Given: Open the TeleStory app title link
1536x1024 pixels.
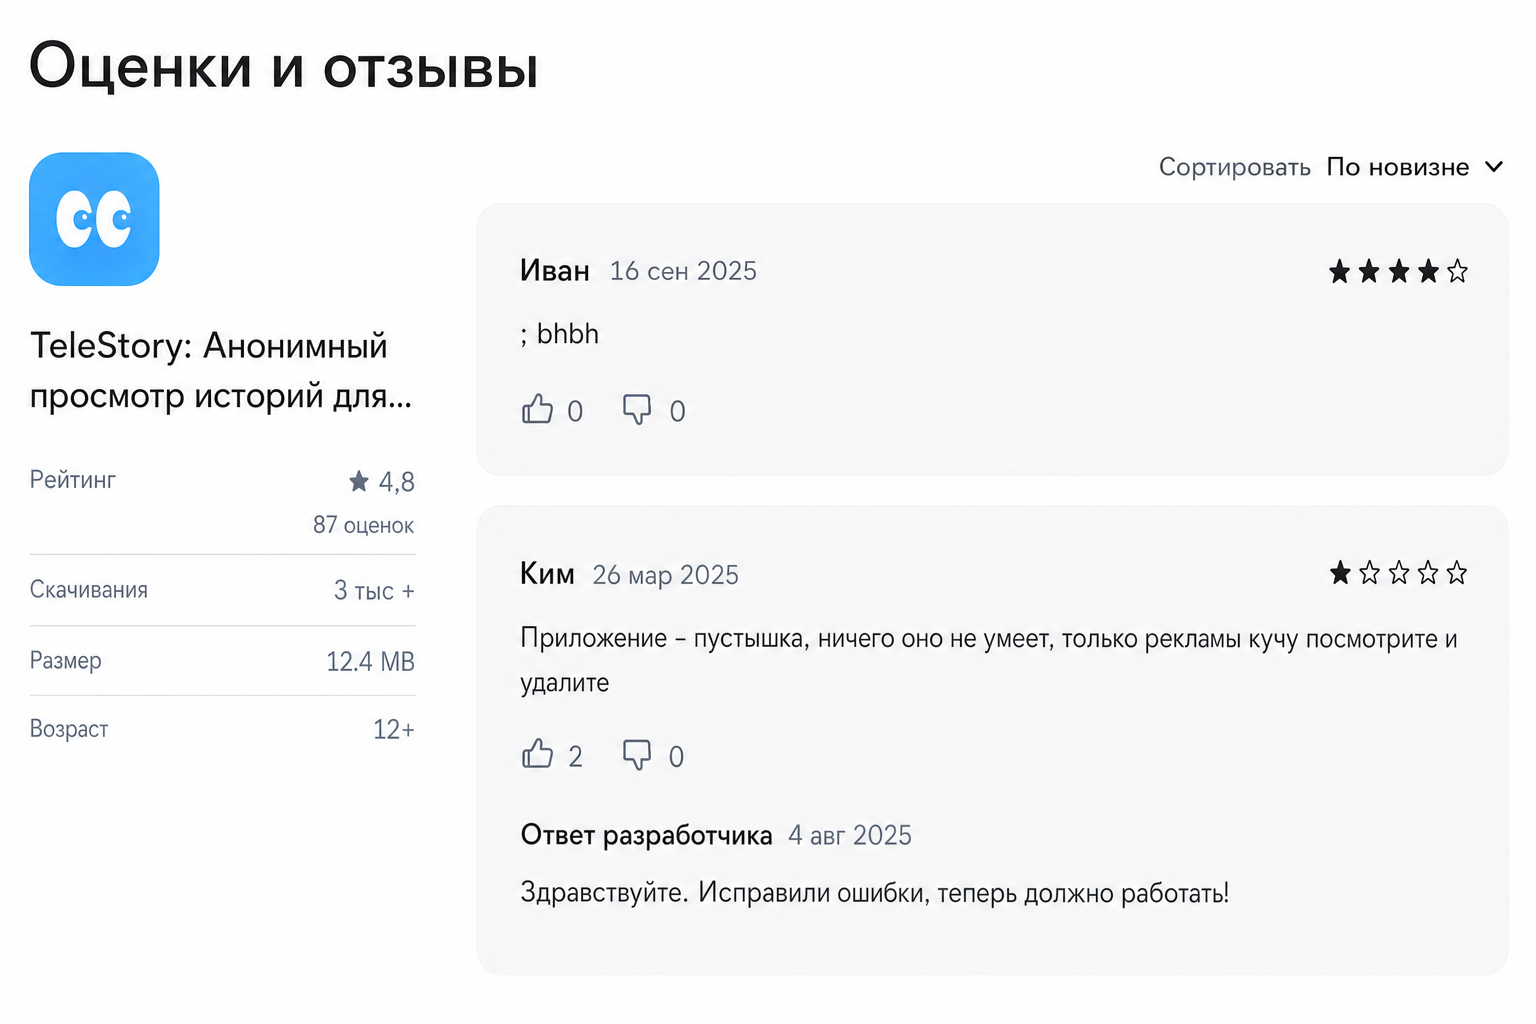Looking at the screenshot, I should point(221,370).
